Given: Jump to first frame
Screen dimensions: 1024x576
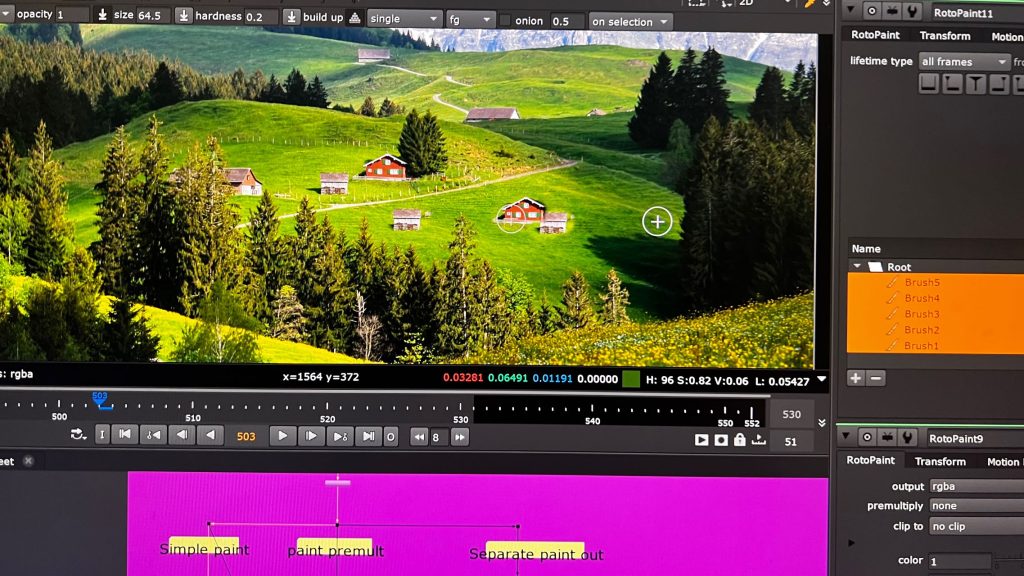Looking at the screenshot, I should click(x=125, y=434).
